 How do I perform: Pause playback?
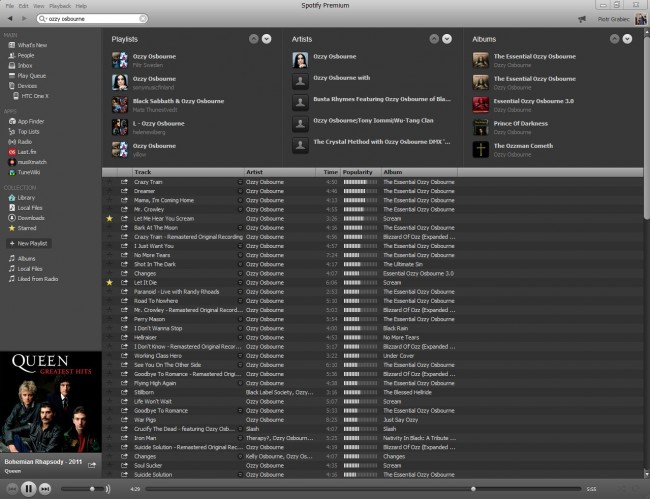click(28, 489)
